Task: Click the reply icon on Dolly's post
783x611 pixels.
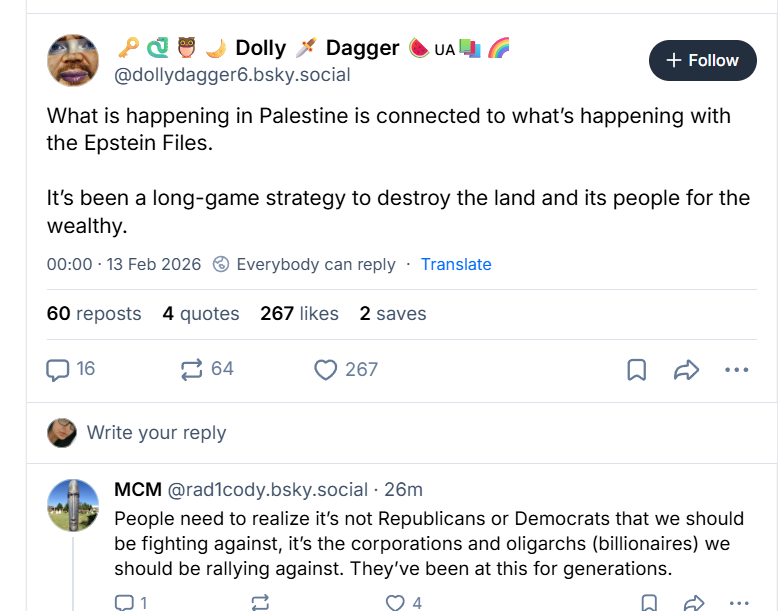Action: tap(59, 369)
